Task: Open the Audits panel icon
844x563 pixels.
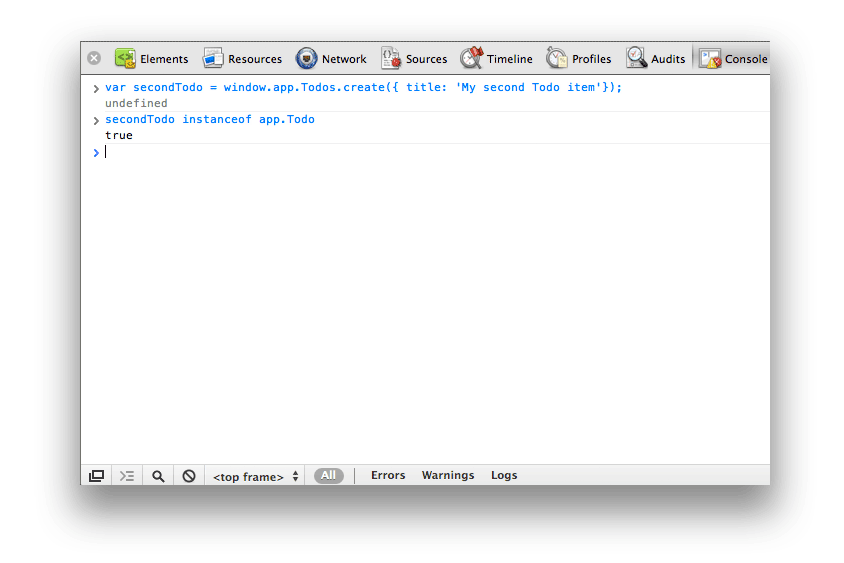Action: click(x=636, y=58)
